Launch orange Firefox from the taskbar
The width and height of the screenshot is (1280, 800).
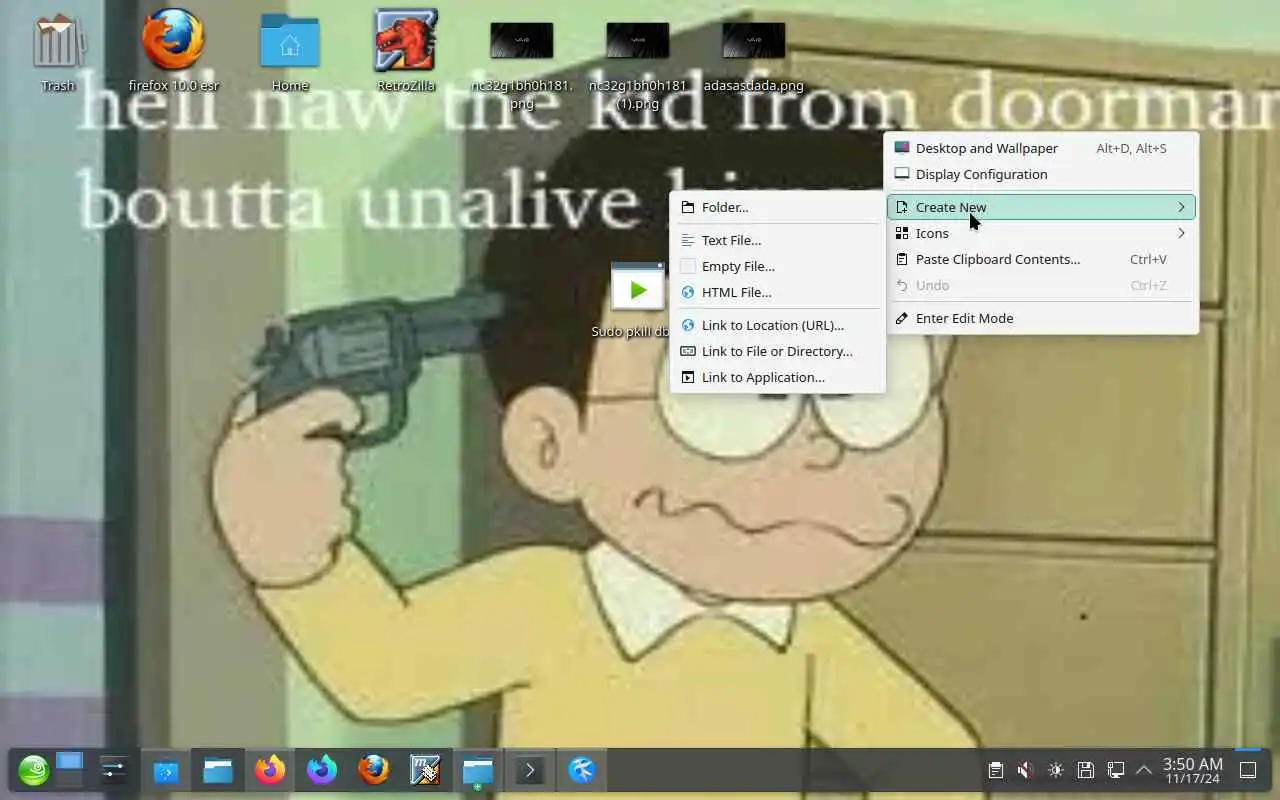click(270, 770)
